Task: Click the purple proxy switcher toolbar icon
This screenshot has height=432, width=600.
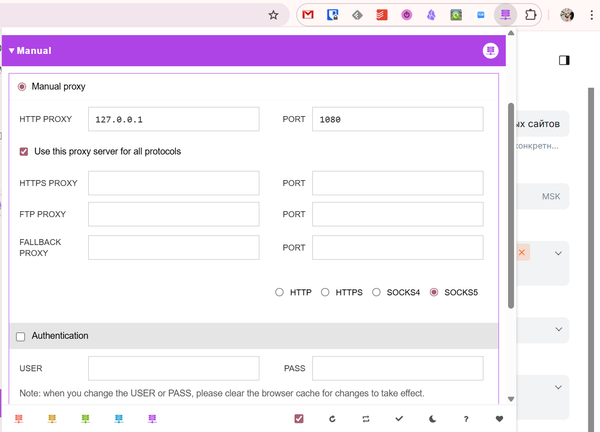Action: tap(505, 15)
